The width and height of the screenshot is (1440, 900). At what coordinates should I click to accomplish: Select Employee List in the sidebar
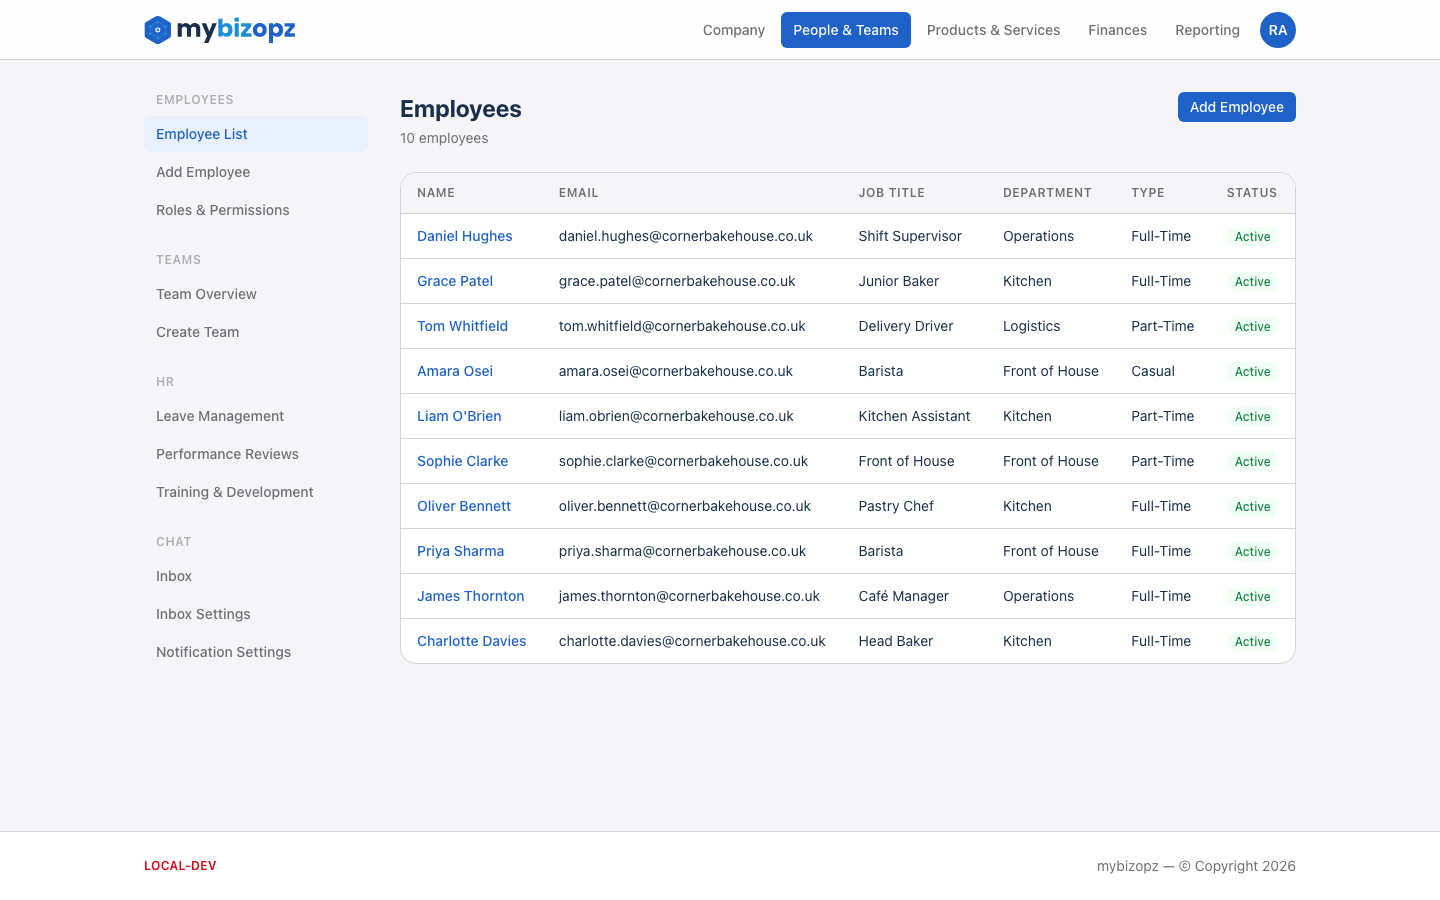point(201,134)
